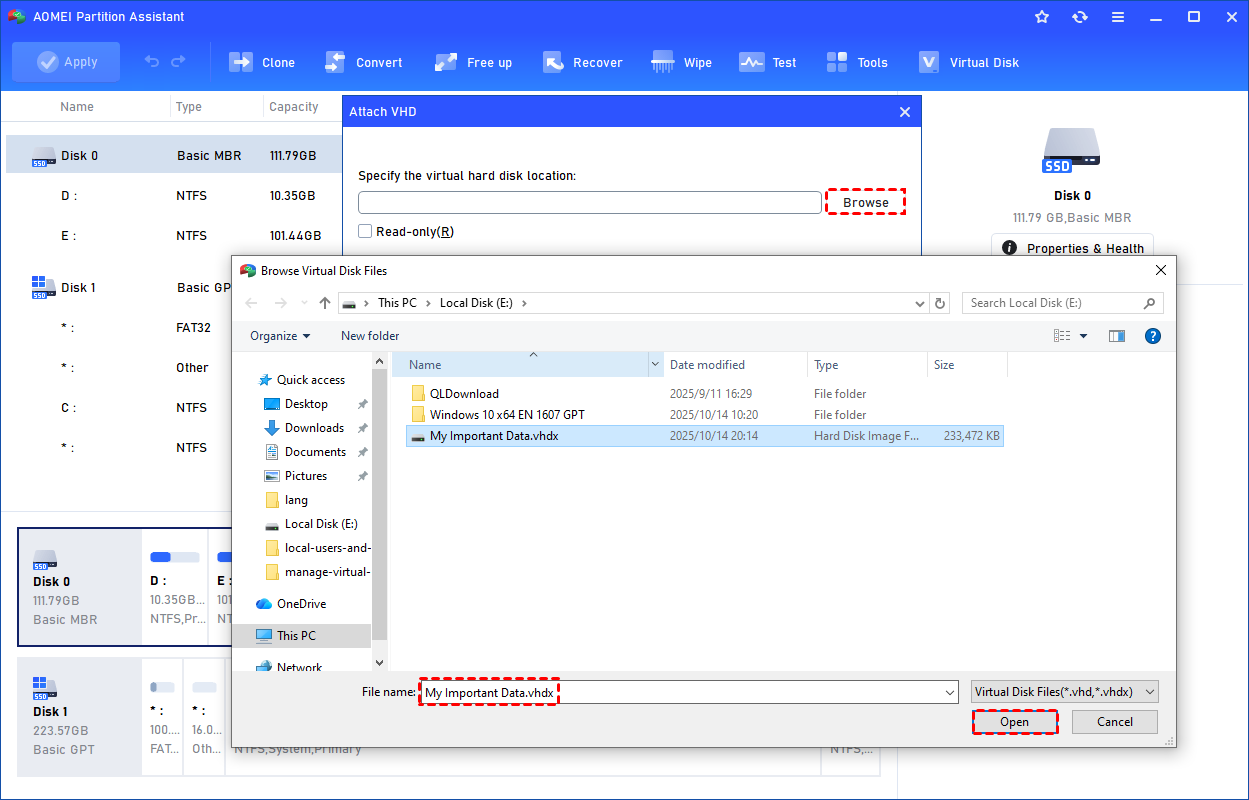
Task: Open the hamburger menu in title bar
Action: (x=1118, y=17)
